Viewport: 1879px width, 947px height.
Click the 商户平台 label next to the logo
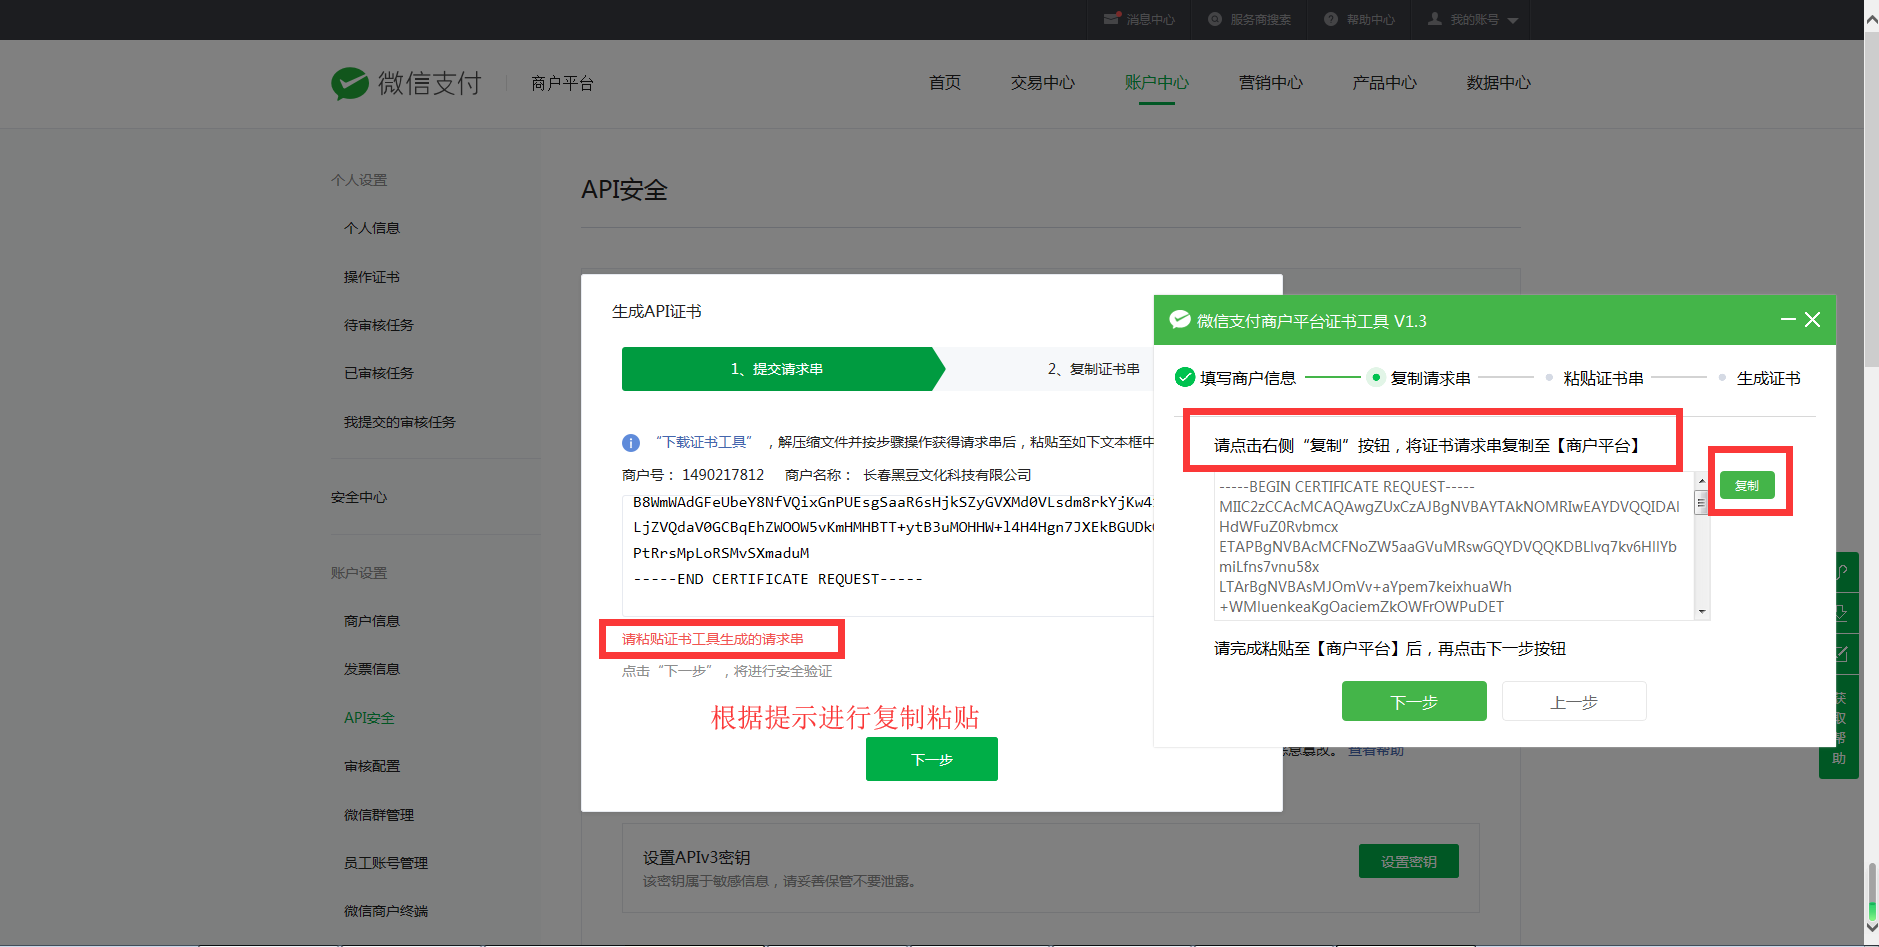(x=563, y=83)
